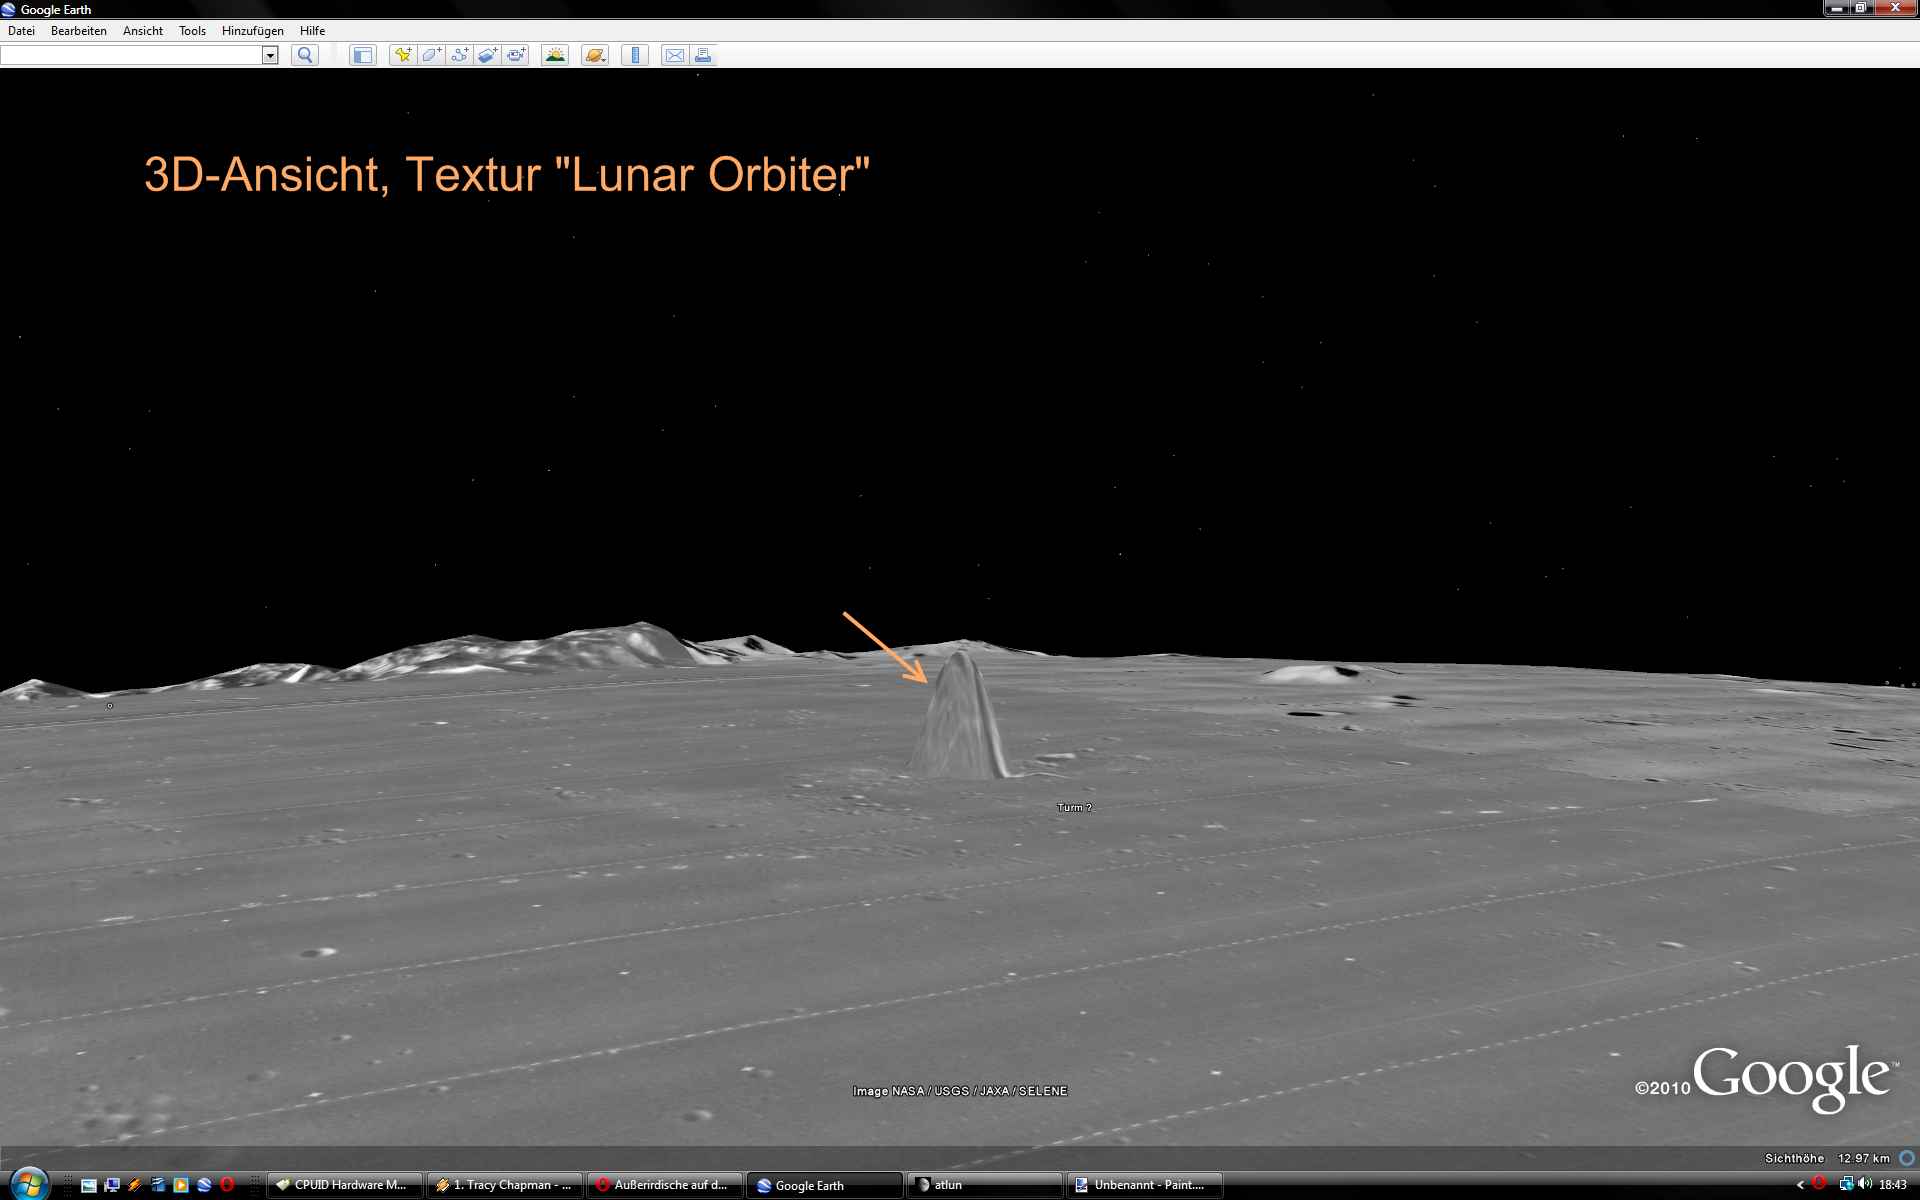Viewport: 1920px width, 1200px height.
Task: Launch Opera from quick launch bar
Action: [227, 1185]
